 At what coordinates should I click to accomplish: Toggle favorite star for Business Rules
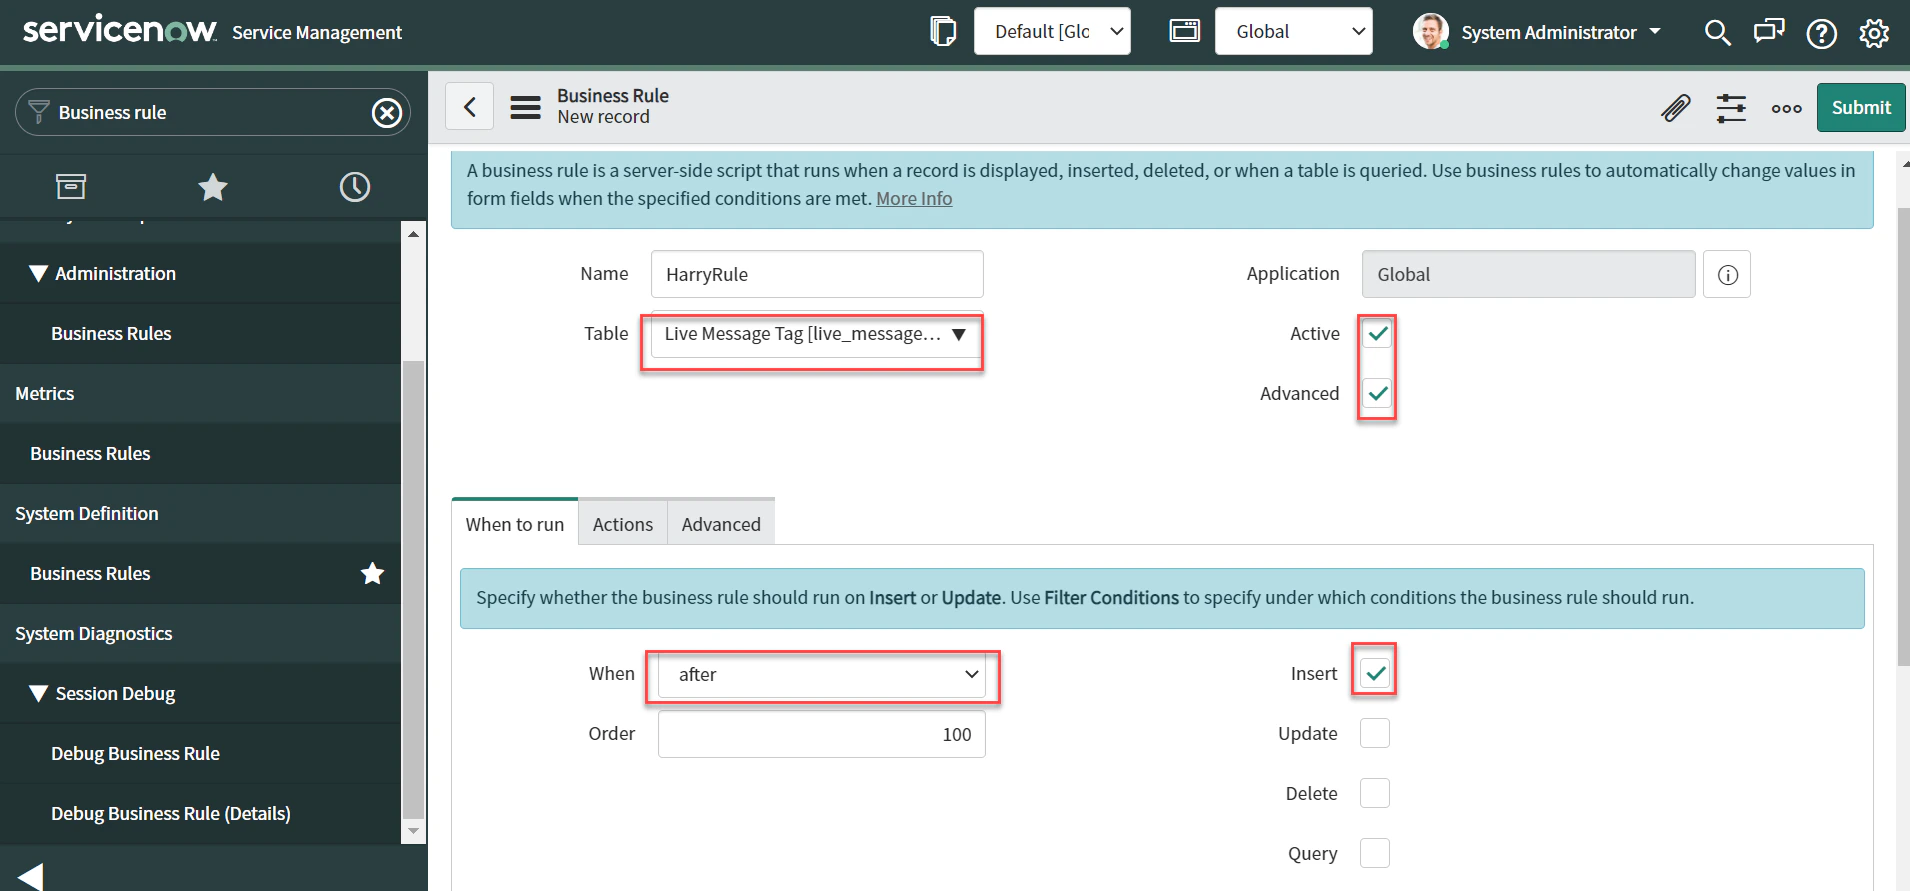click(x=372, y=573)
